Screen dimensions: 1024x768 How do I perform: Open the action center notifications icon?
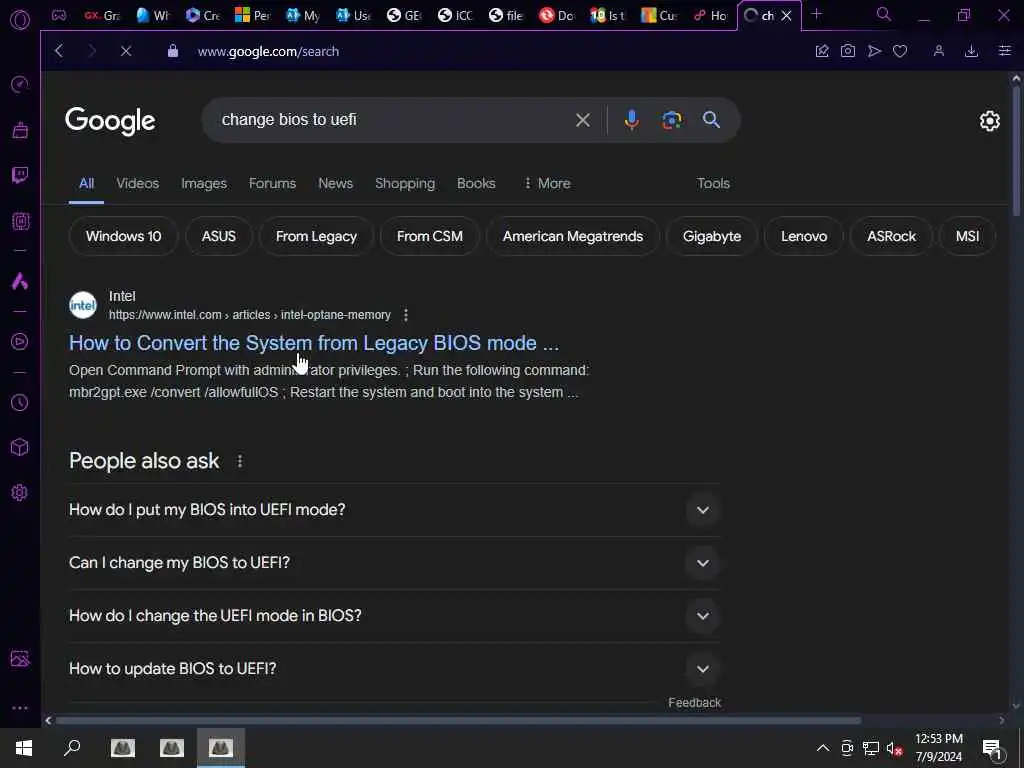coord(993,750)
